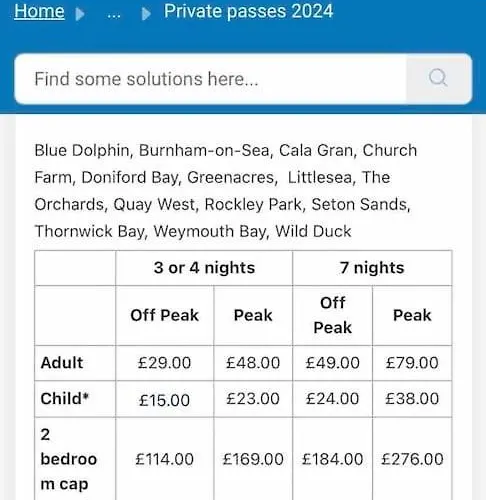Click the Child 7 nights peak £38.00 cell
The height and width of the screenshot is (500, 486).
[x=412, y=399]
